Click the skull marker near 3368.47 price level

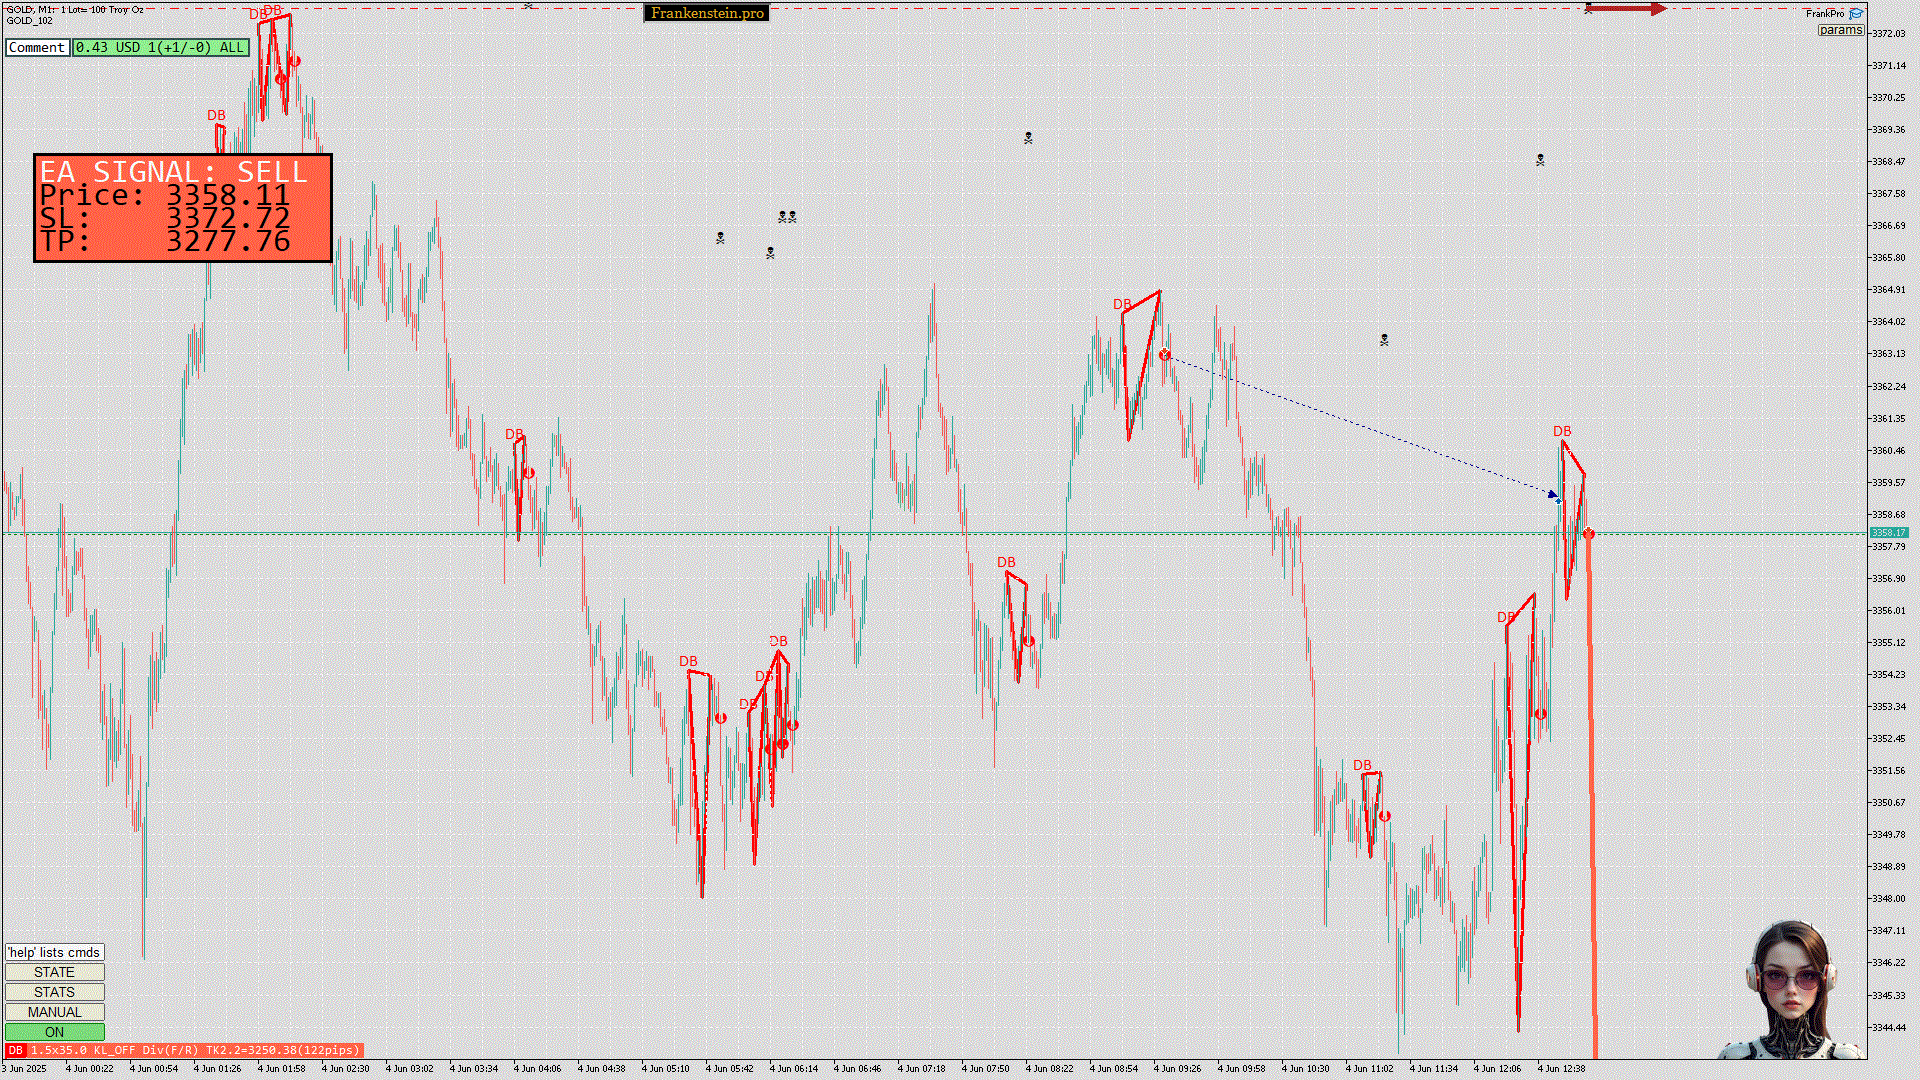(x=1540, y=160)
